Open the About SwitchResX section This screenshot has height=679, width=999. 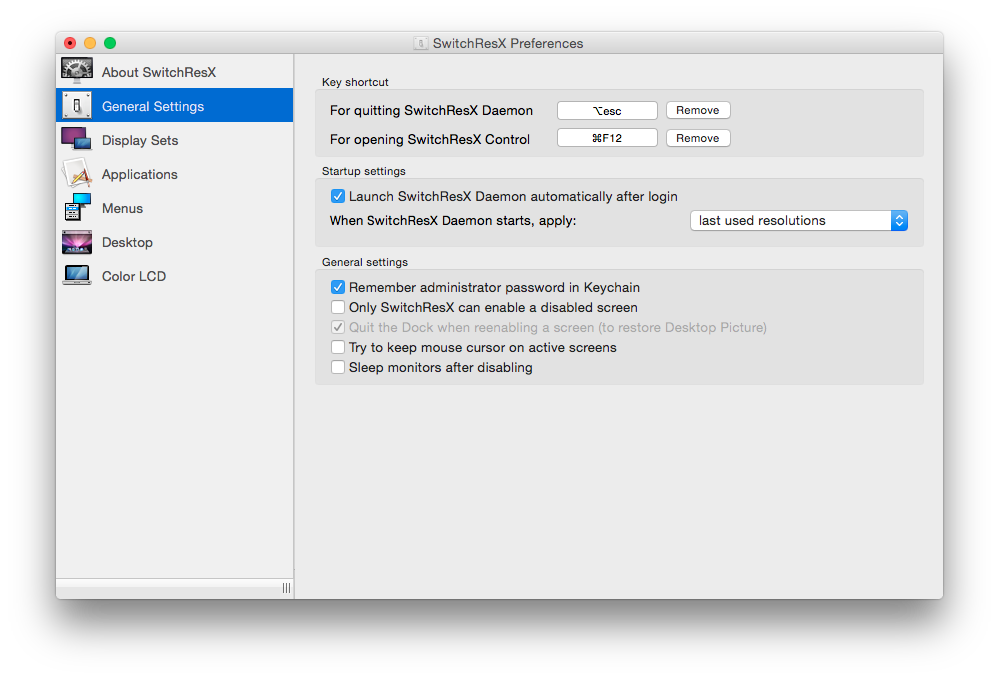pos(175,72)
